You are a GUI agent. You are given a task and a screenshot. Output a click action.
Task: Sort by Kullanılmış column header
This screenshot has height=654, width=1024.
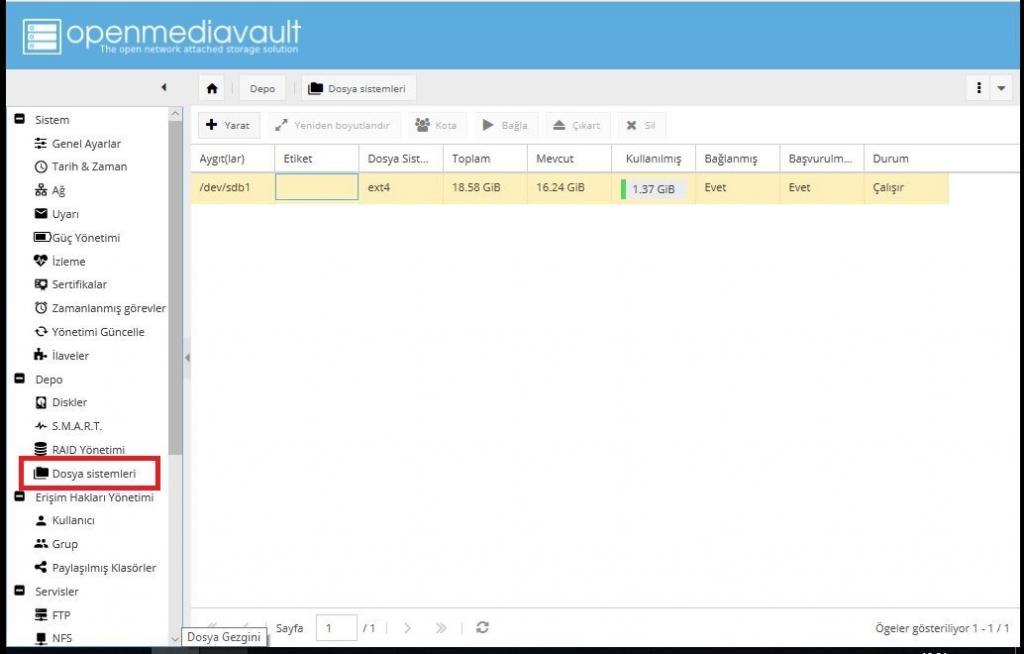(x=654, y=159)
